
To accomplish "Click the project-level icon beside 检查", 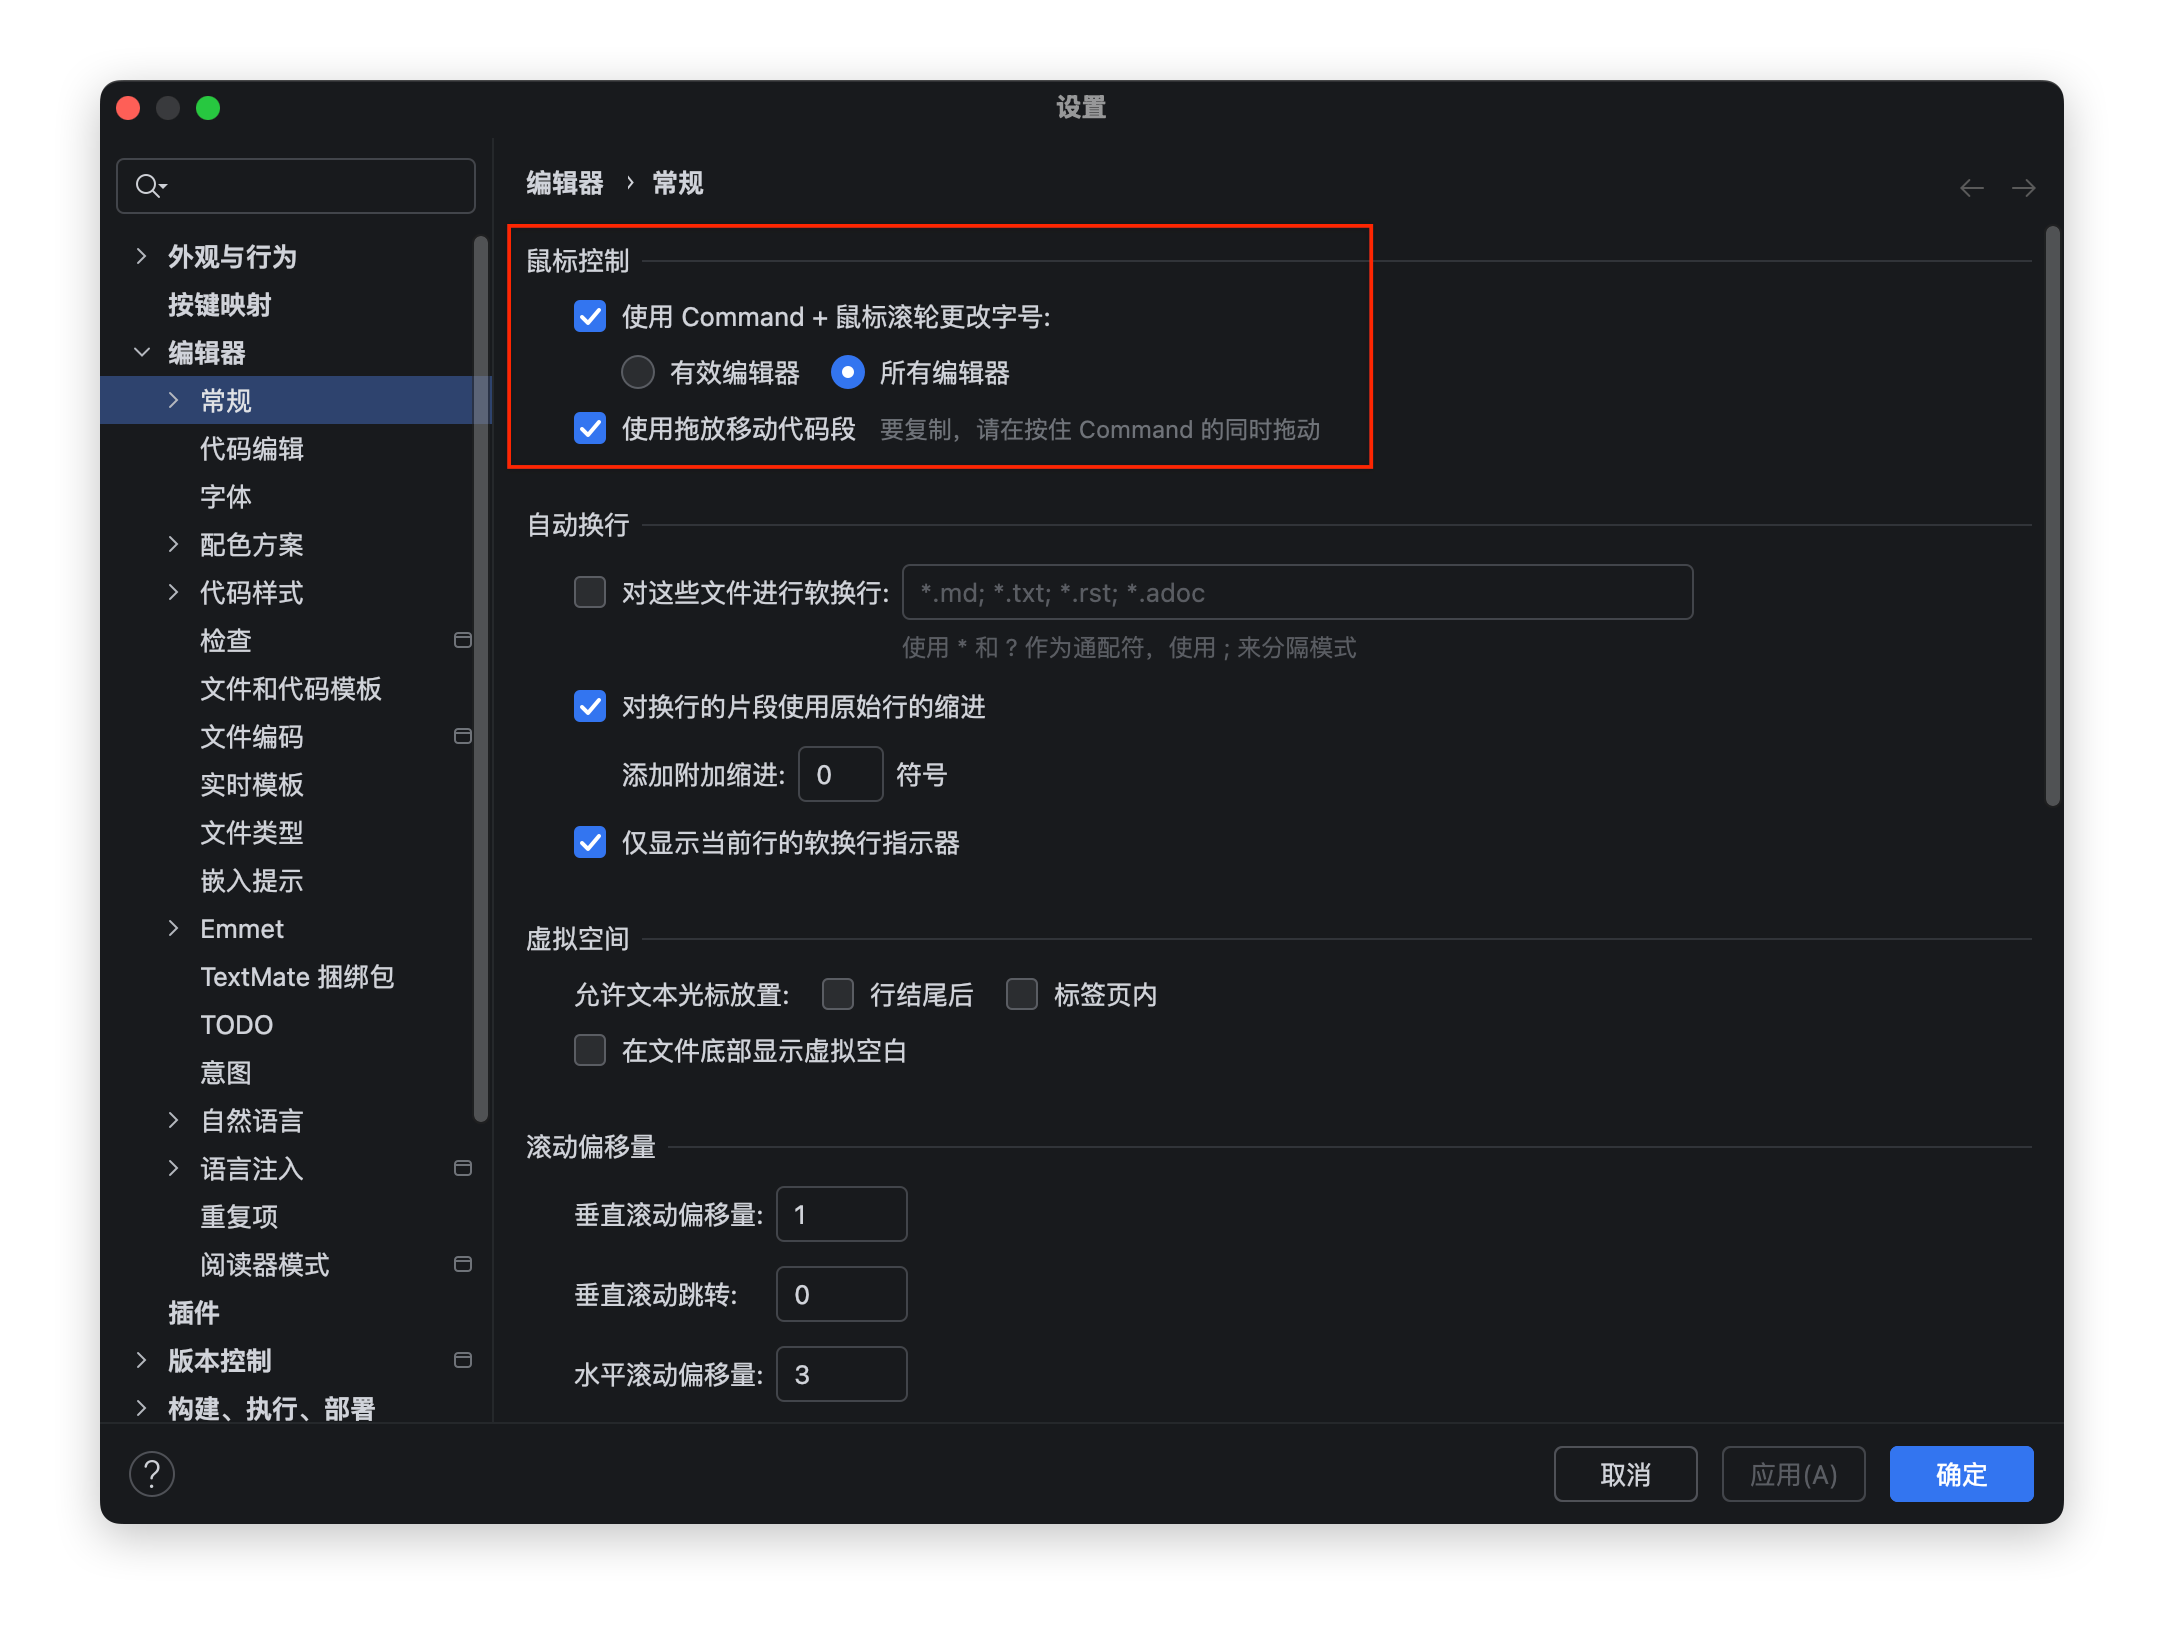I will [x=463, y=640].
